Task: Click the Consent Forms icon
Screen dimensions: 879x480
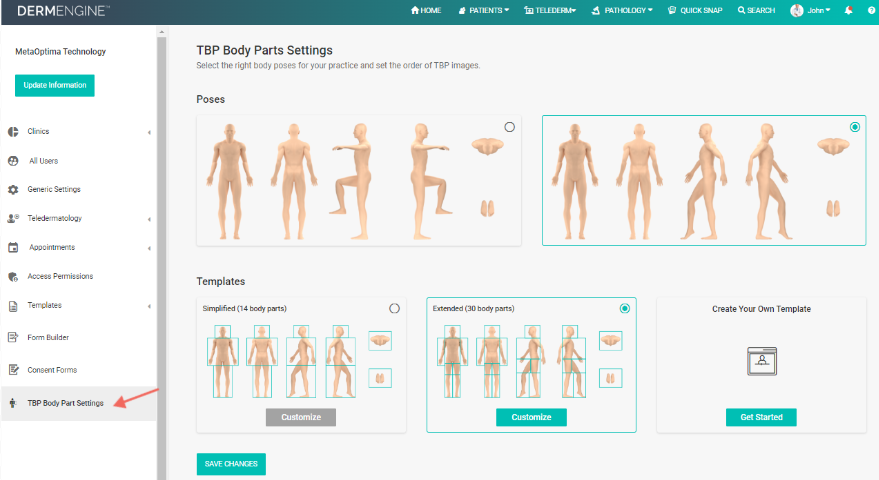Action: click(x=13, y=370)
